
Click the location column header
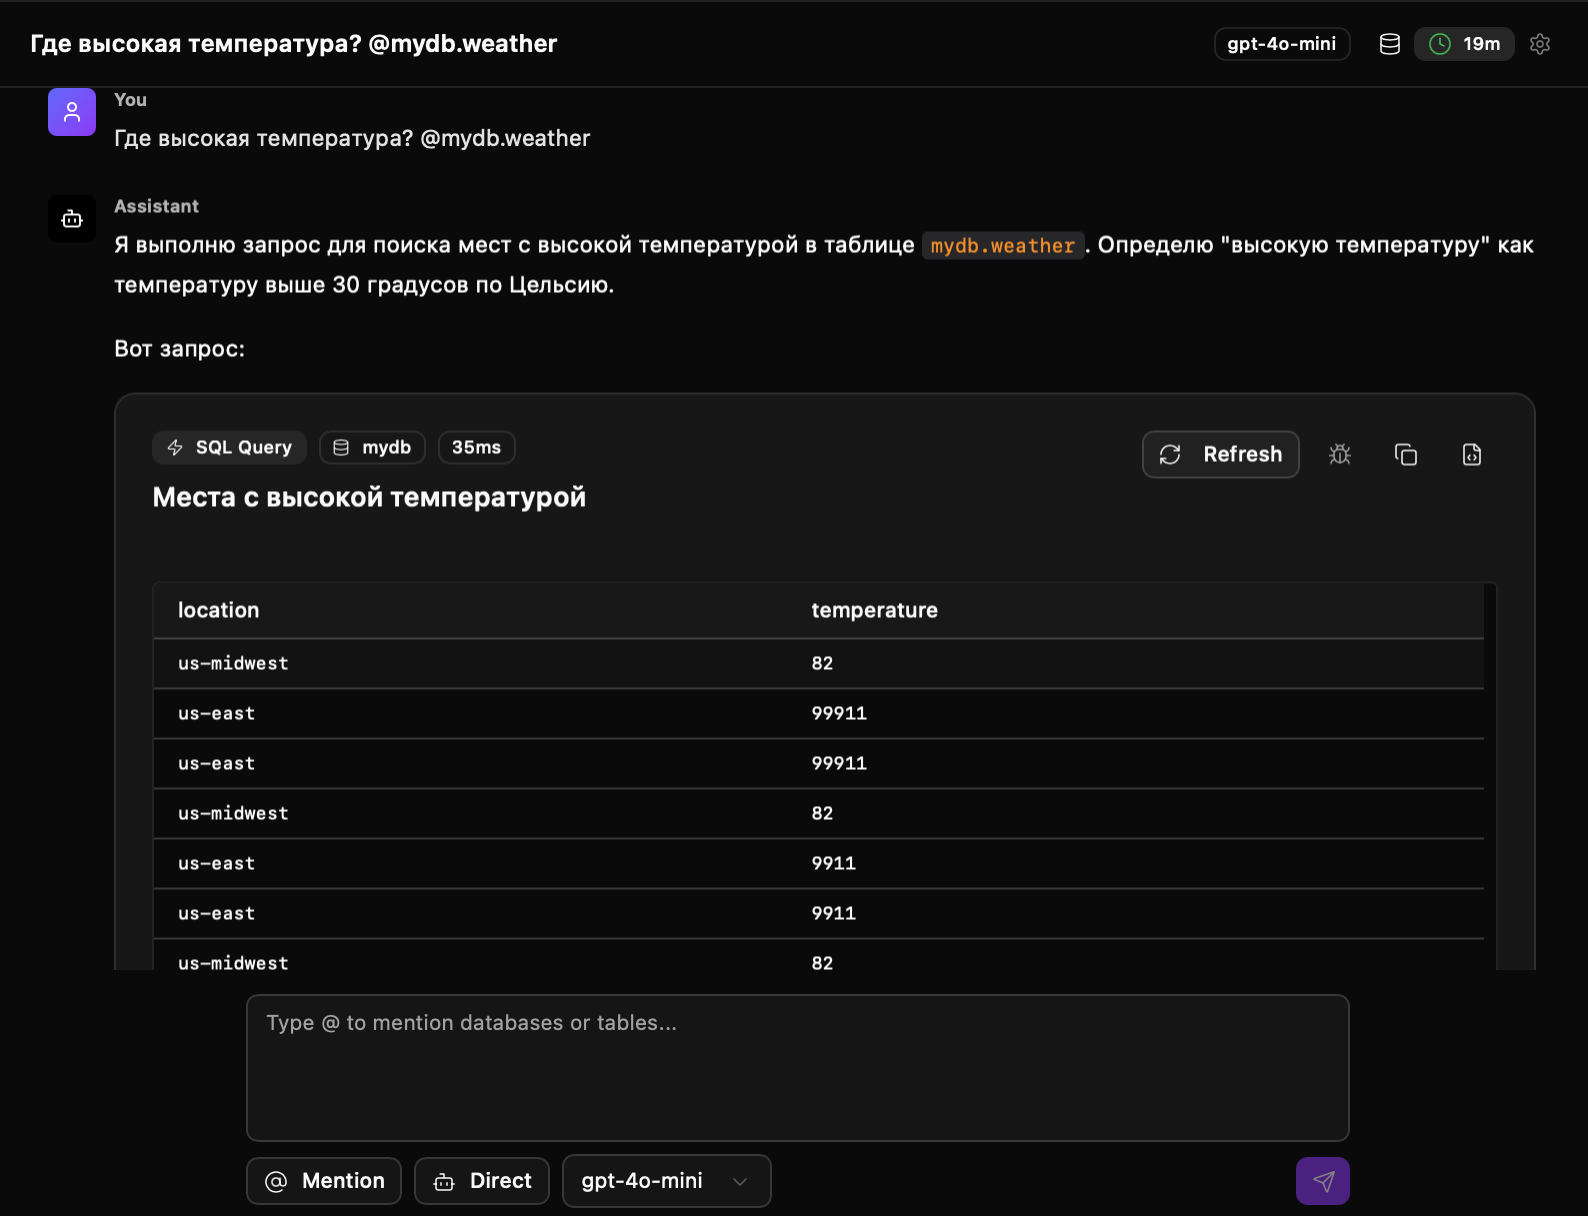218,611
